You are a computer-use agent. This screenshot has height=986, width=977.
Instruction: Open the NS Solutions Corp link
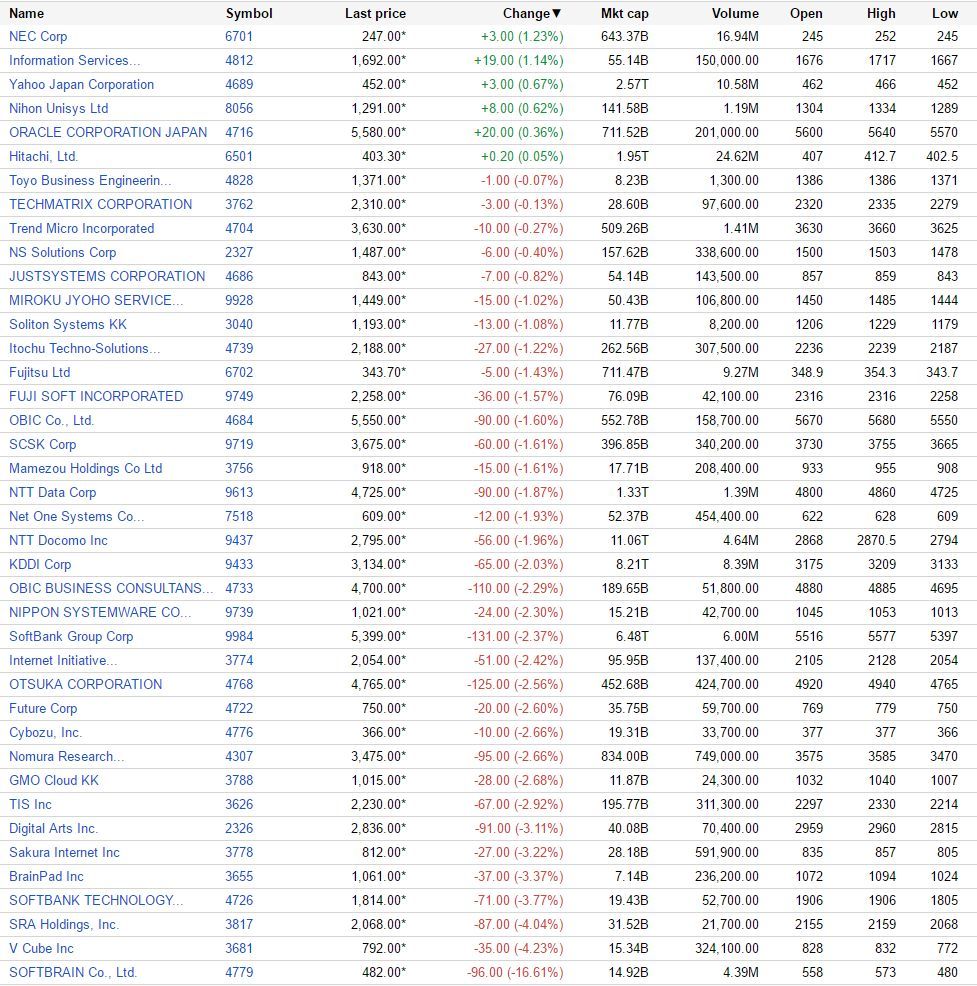(x=62, y=252)
